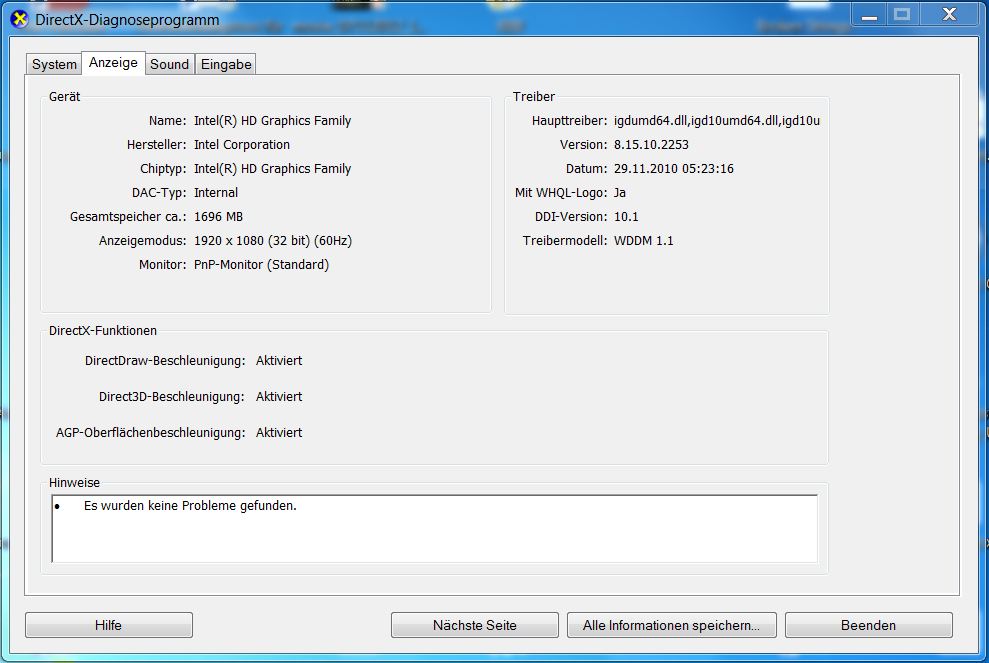Click the Beenden button
The height and width of the screenshot is (663, 989).
(869, 625)
